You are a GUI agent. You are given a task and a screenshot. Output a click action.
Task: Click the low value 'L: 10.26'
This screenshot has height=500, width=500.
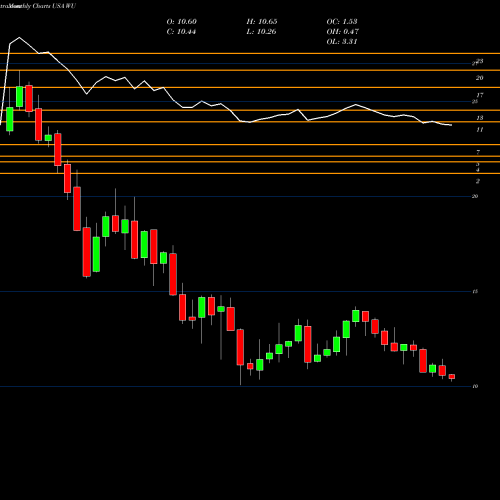click(261, 32)
